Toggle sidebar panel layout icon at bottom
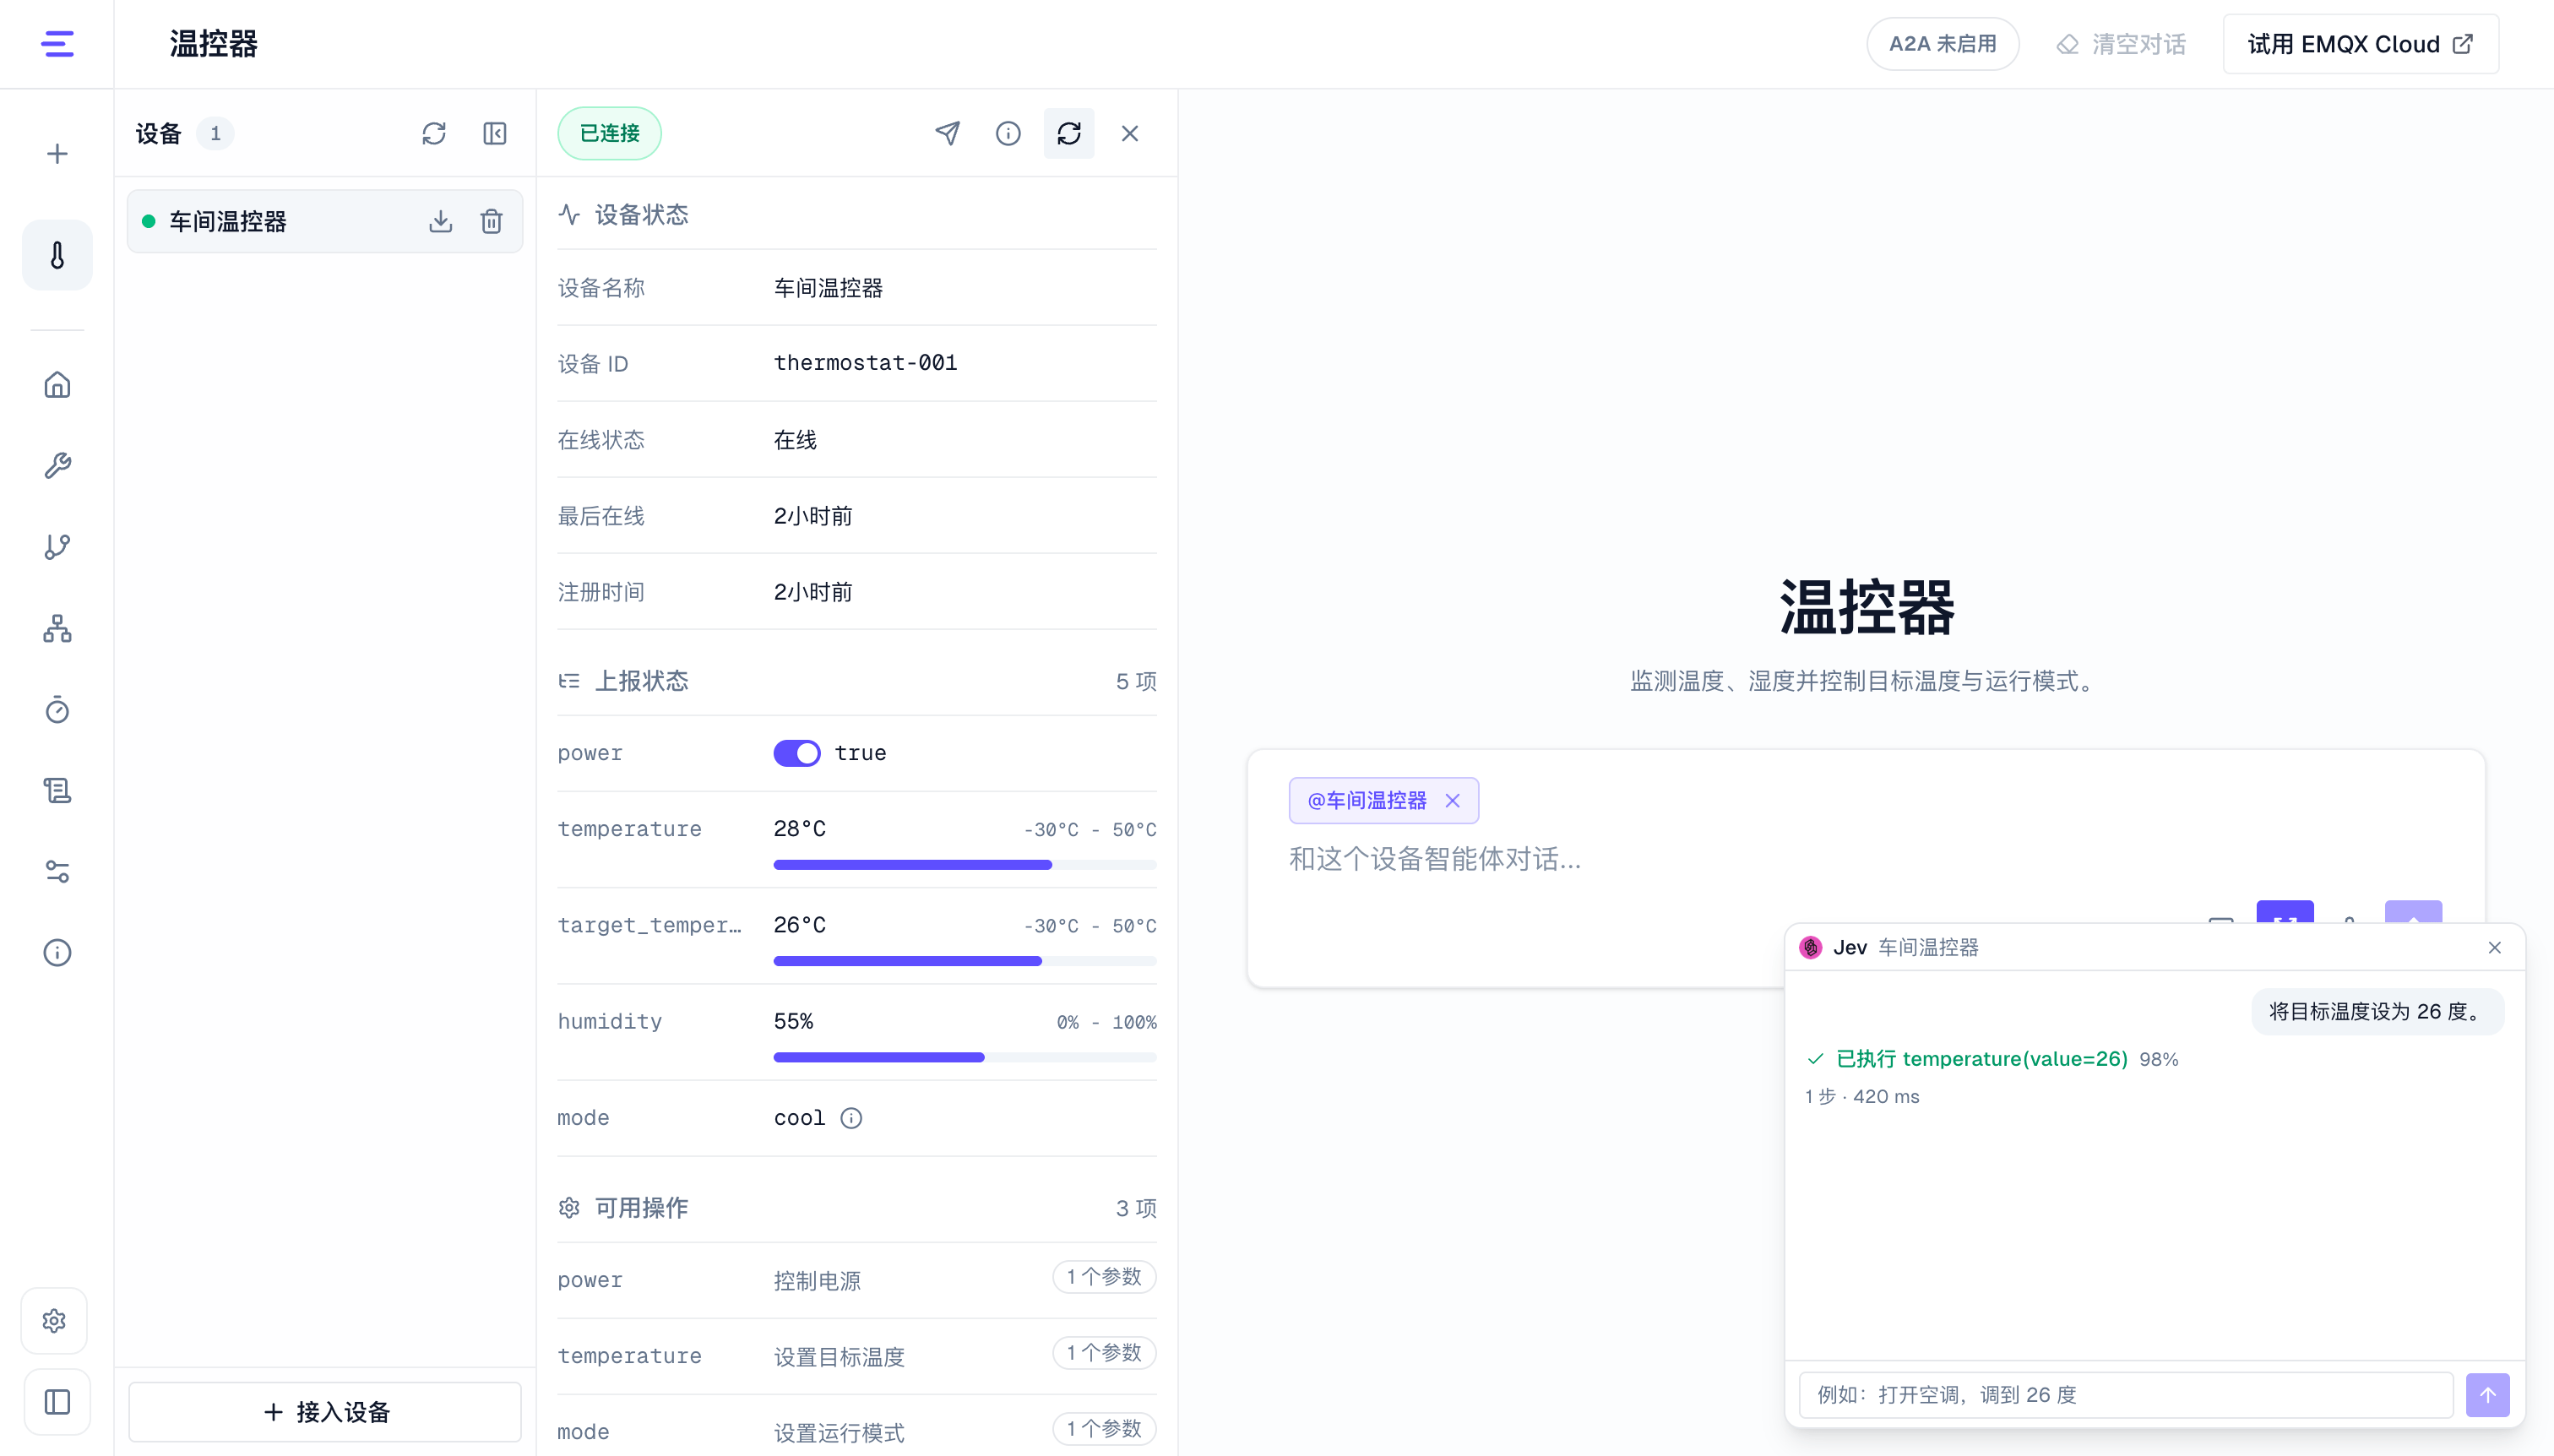2554x1456 pixels. point(57,1402)
